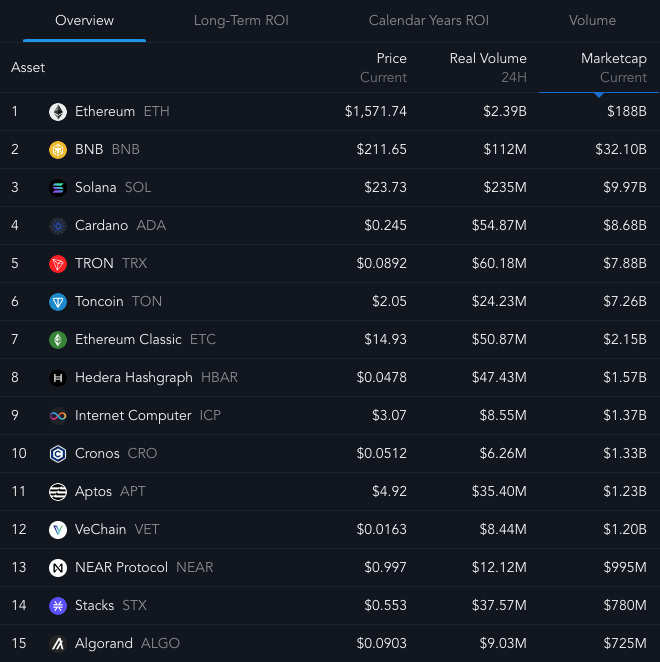Click Internet Computer volume $8.55M
Screen dimensions: 660x662
[x=503, y=415]
